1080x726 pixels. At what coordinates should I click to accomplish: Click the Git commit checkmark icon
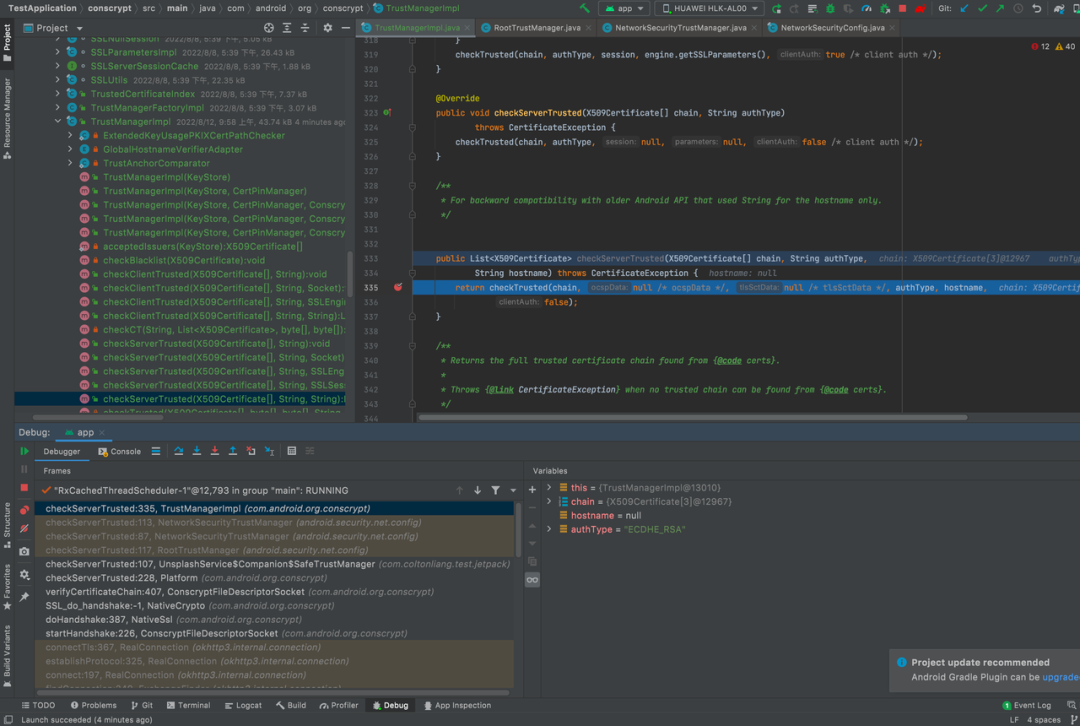[982, 8]
